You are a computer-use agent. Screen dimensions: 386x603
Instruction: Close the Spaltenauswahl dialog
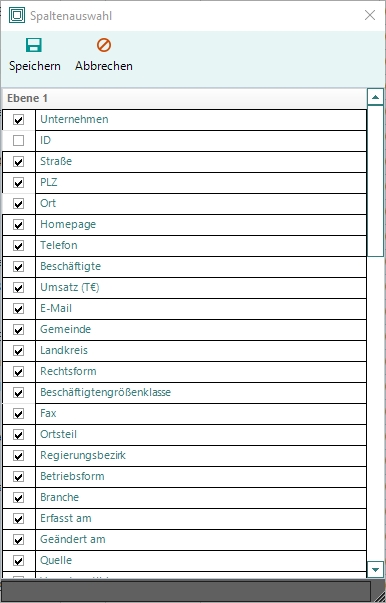pyautogui.click(x=370, y=15)
